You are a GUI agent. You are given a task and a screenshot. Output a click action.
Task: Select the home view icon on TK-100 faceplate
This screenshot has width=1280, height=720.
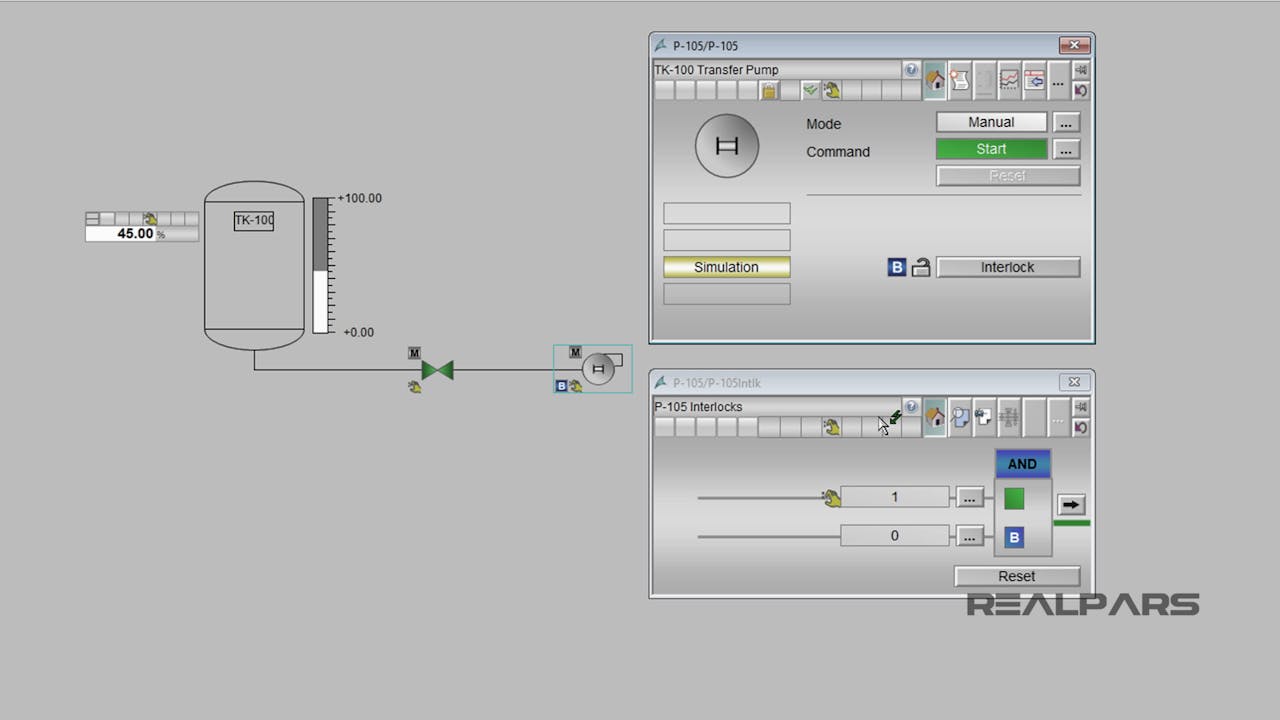(x=935, y=80)
